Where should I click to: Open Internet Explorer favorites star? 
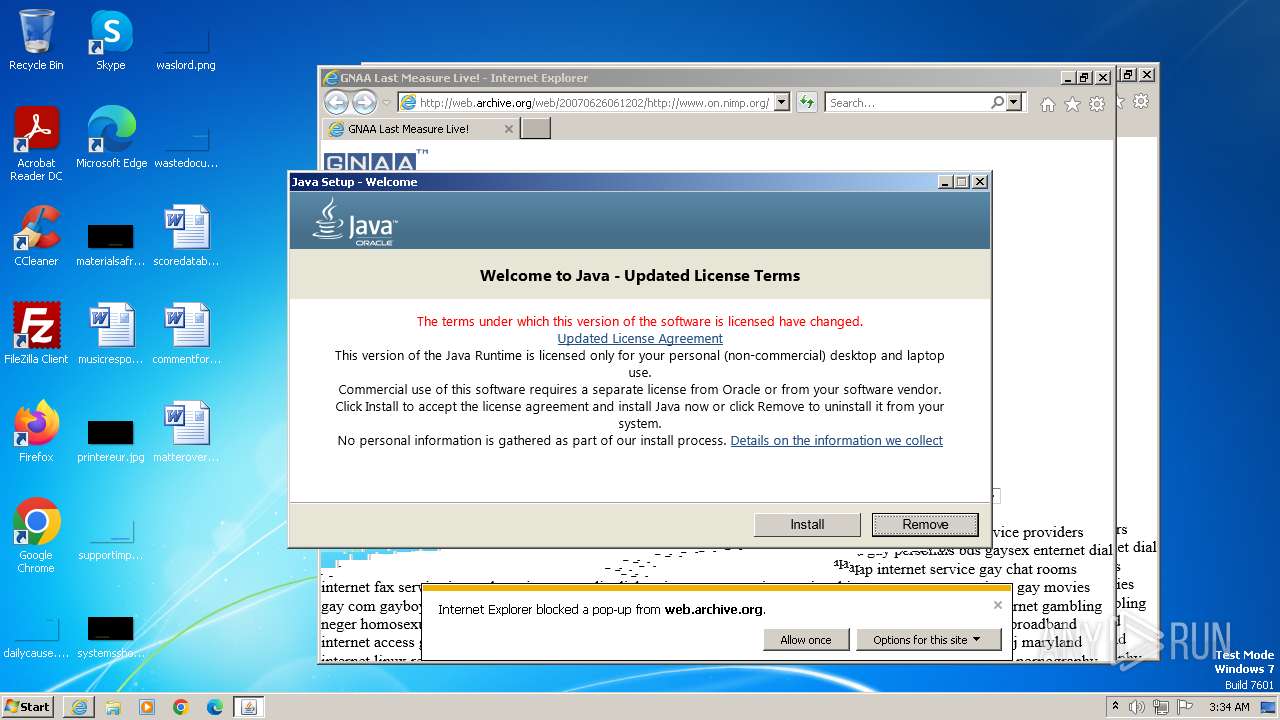tap(1072, 104)
